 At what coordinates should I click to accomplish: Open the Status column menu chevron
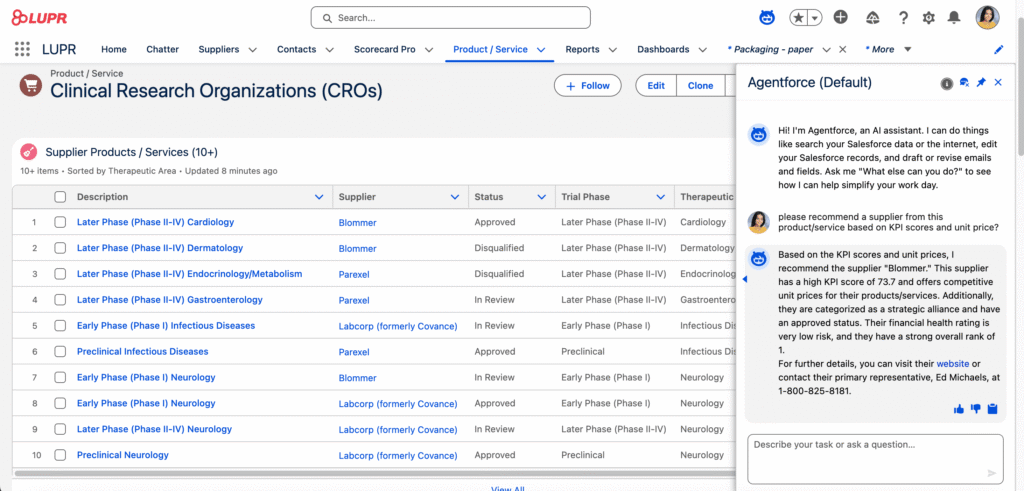click(x=541, y=197)
